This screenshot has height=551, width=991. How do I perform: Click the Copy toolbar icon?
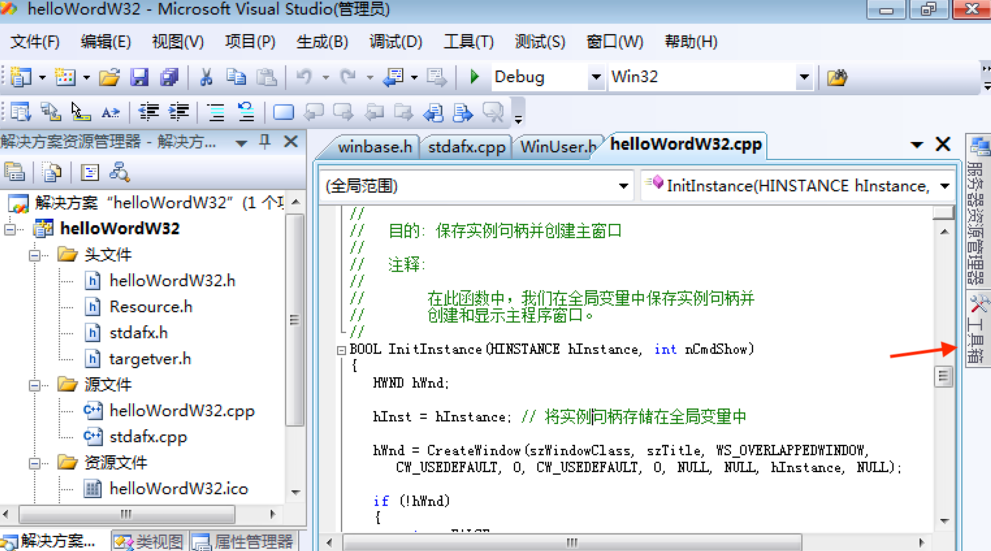[236, 77]
